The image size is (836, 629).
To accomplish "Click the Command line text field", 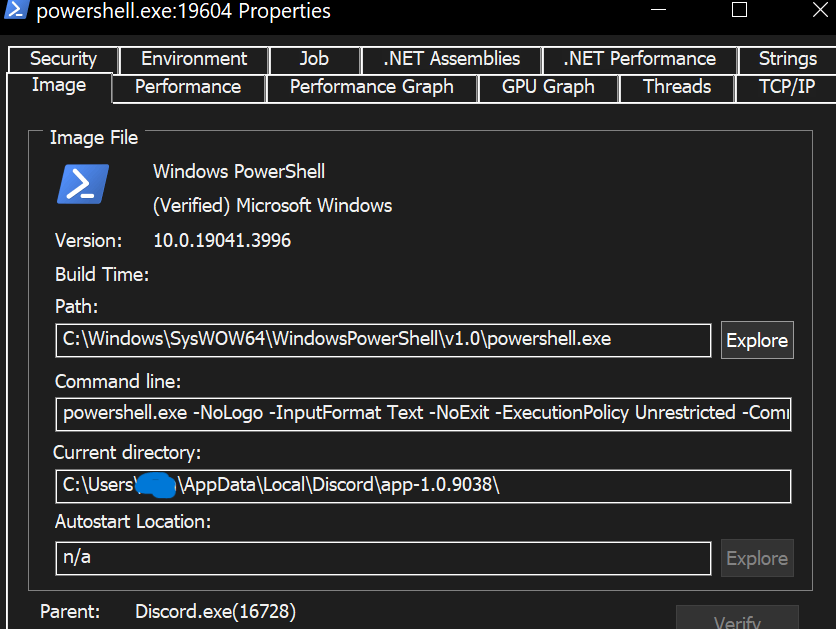I will tap(423, 414).
